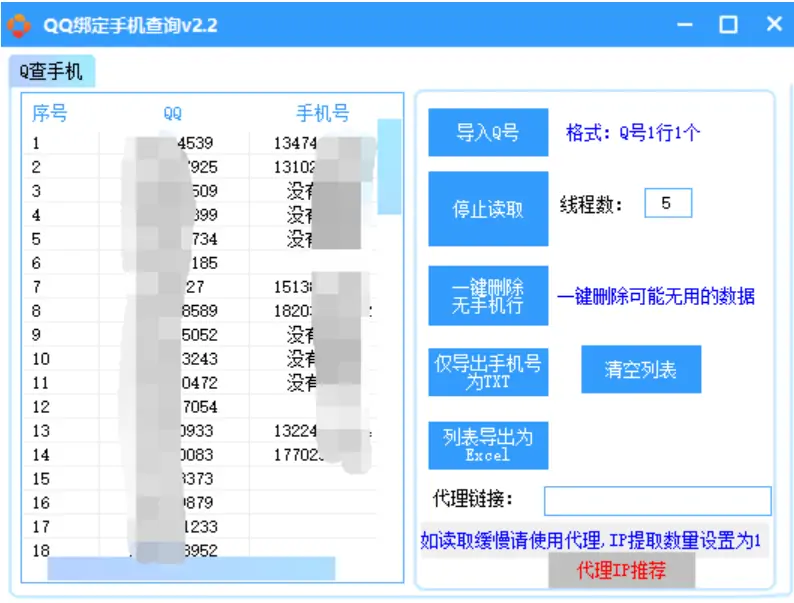This screenshot has height=603, width=794.
Task: Click the horizontal scrollbar thumb under list
Action: pos(191,568)
